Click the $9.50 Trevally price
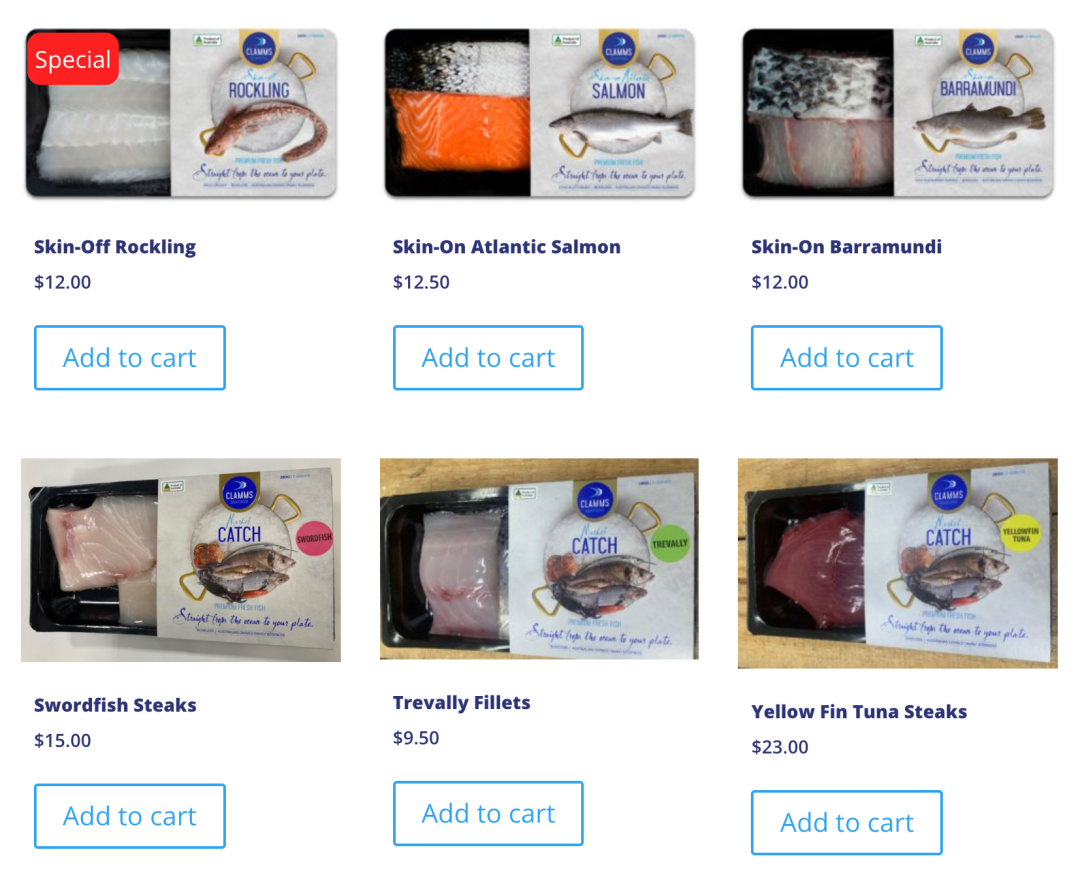This screenshot has width=1080, height=871. point(416,738)
